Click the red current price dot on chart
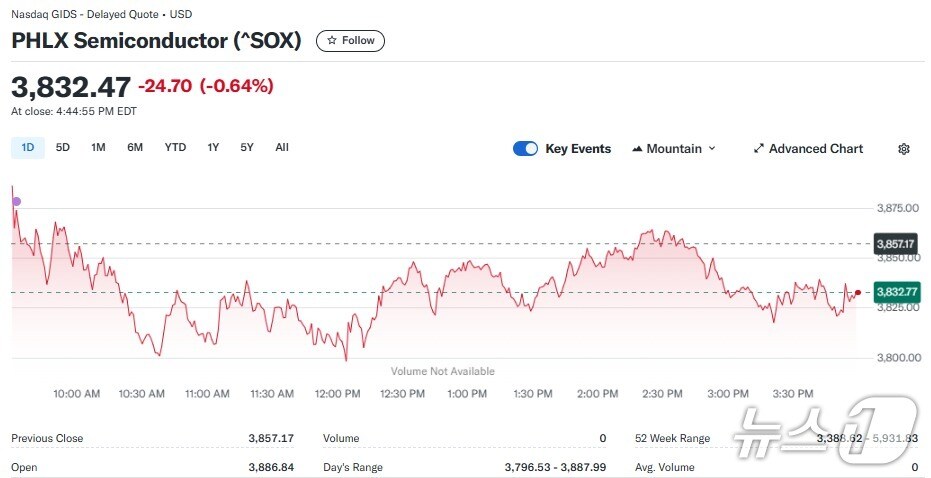The height and width of the screenshot is (478, 931). (x=858, y=292)
